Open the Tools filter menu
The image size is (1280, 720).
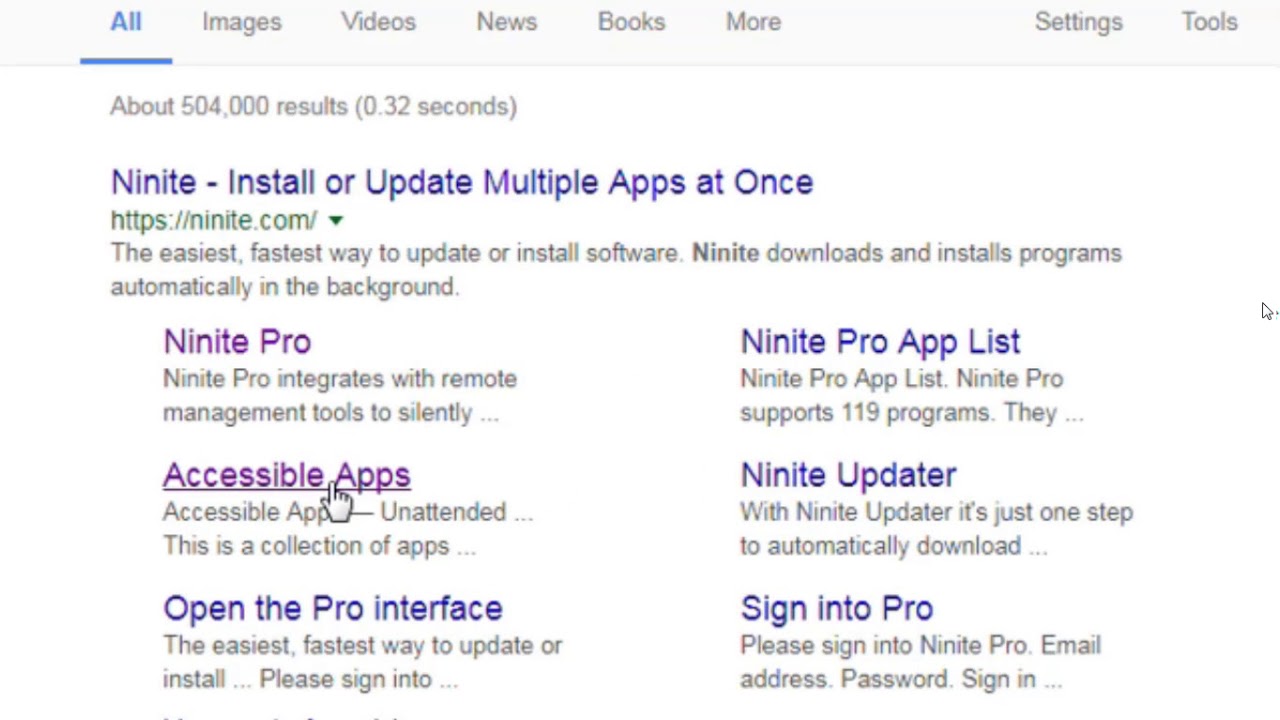coord(1210,22)
